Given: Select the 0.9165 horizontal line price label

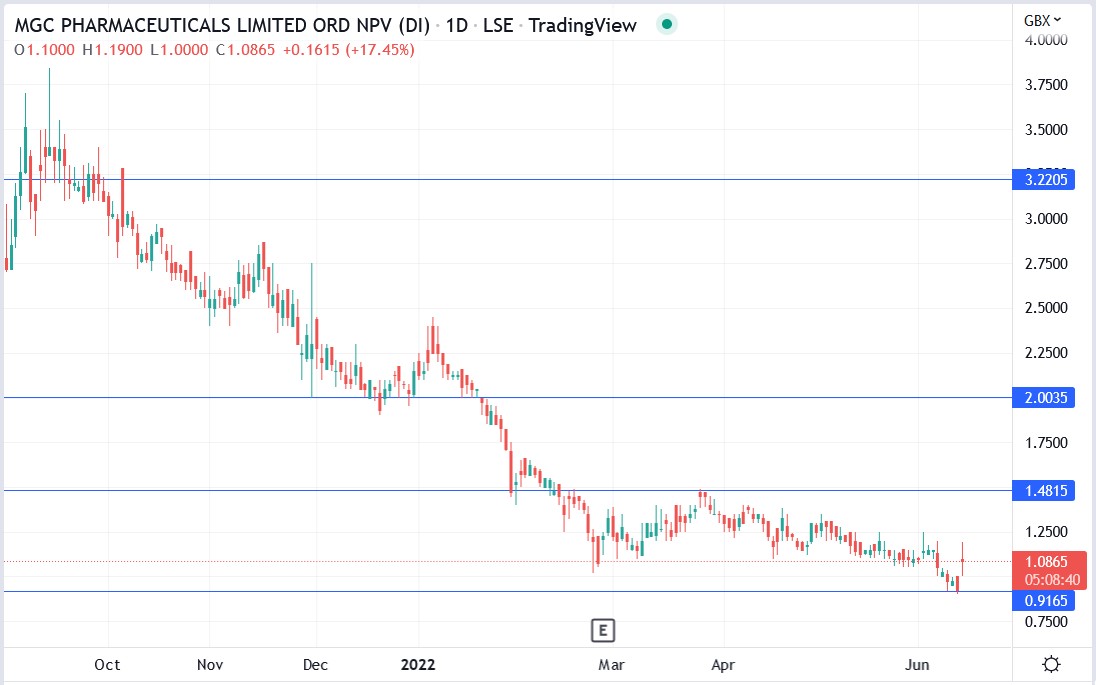Looking at the screenshot, I should tap(1046, 600).
